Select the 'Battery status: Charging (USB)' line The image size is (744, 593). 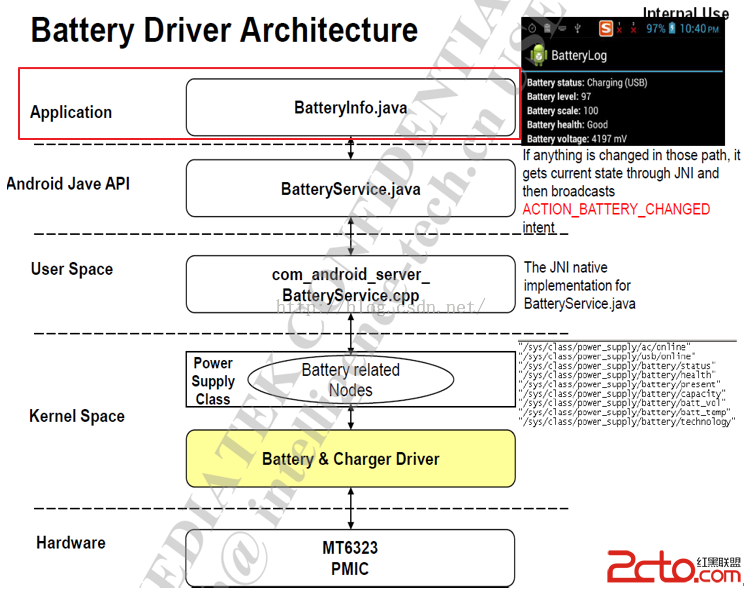click(x=587, y=83)
